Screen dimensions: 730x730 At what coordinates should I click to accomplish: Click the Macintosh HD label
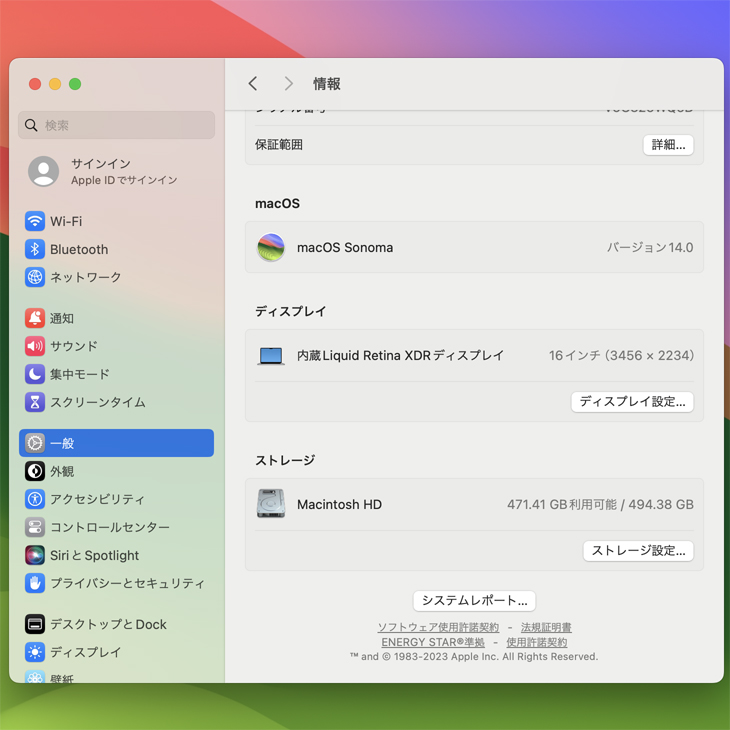(x=339, y=504)
